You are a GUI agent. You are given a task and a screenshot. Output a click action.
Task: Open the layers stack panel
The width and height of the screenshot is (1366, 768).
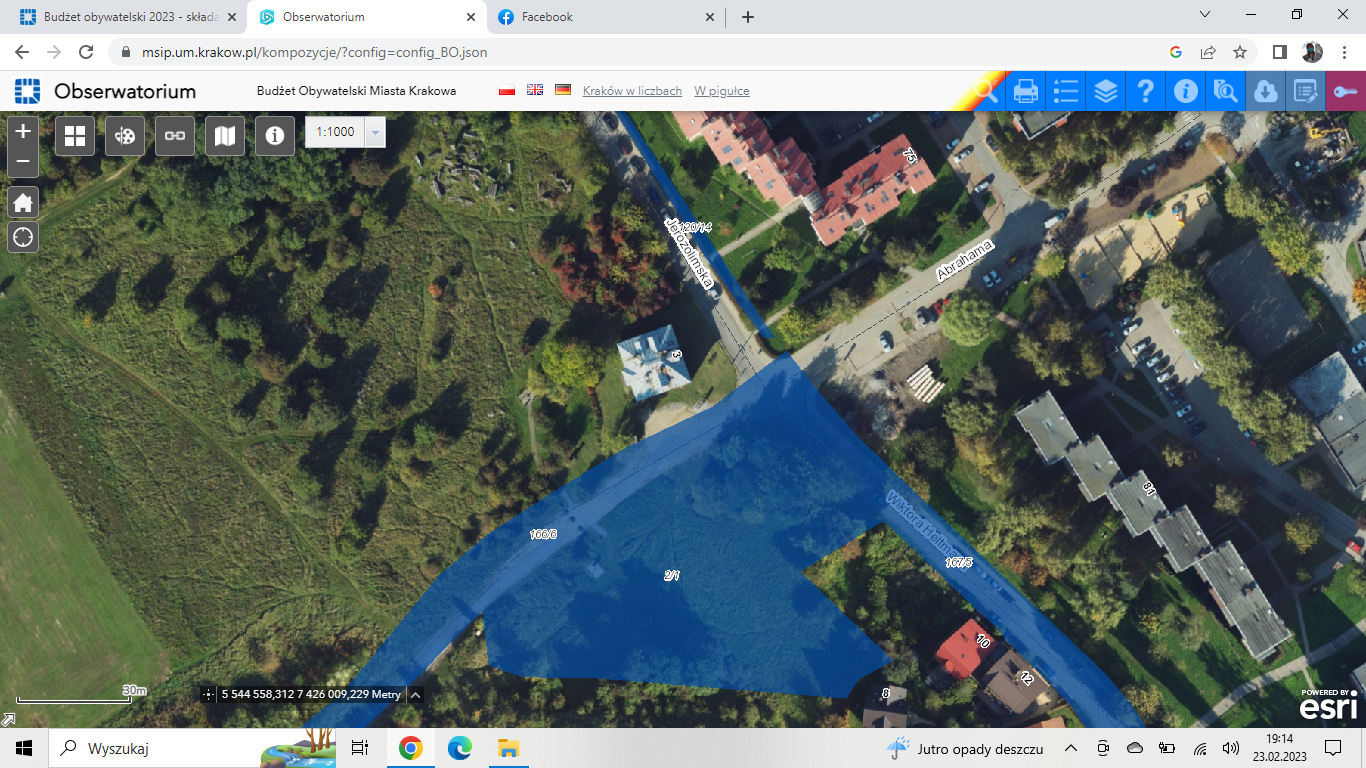1106,91
